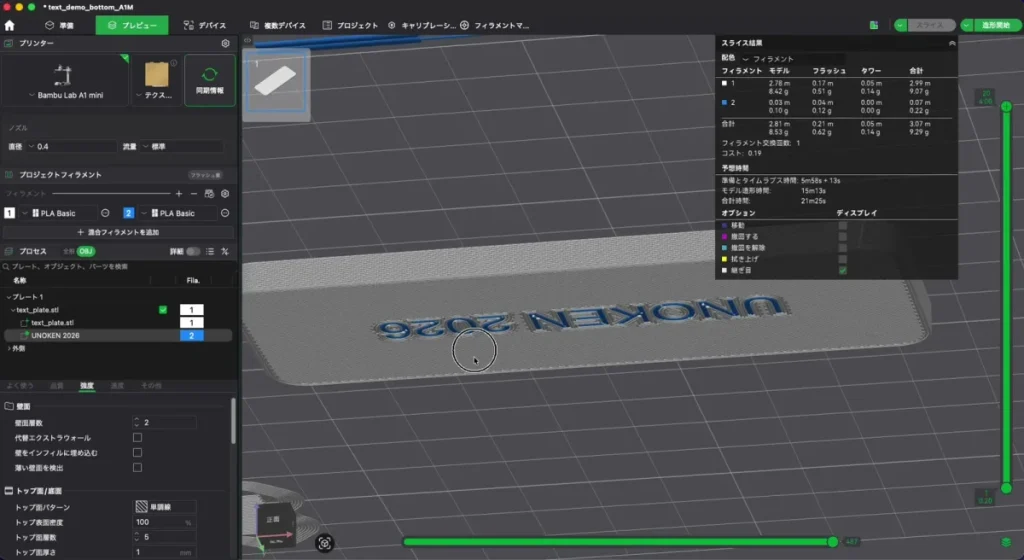Screen dimensions: 1024x560
Task: Open the デバイス tab
Action: pos(205,25)
